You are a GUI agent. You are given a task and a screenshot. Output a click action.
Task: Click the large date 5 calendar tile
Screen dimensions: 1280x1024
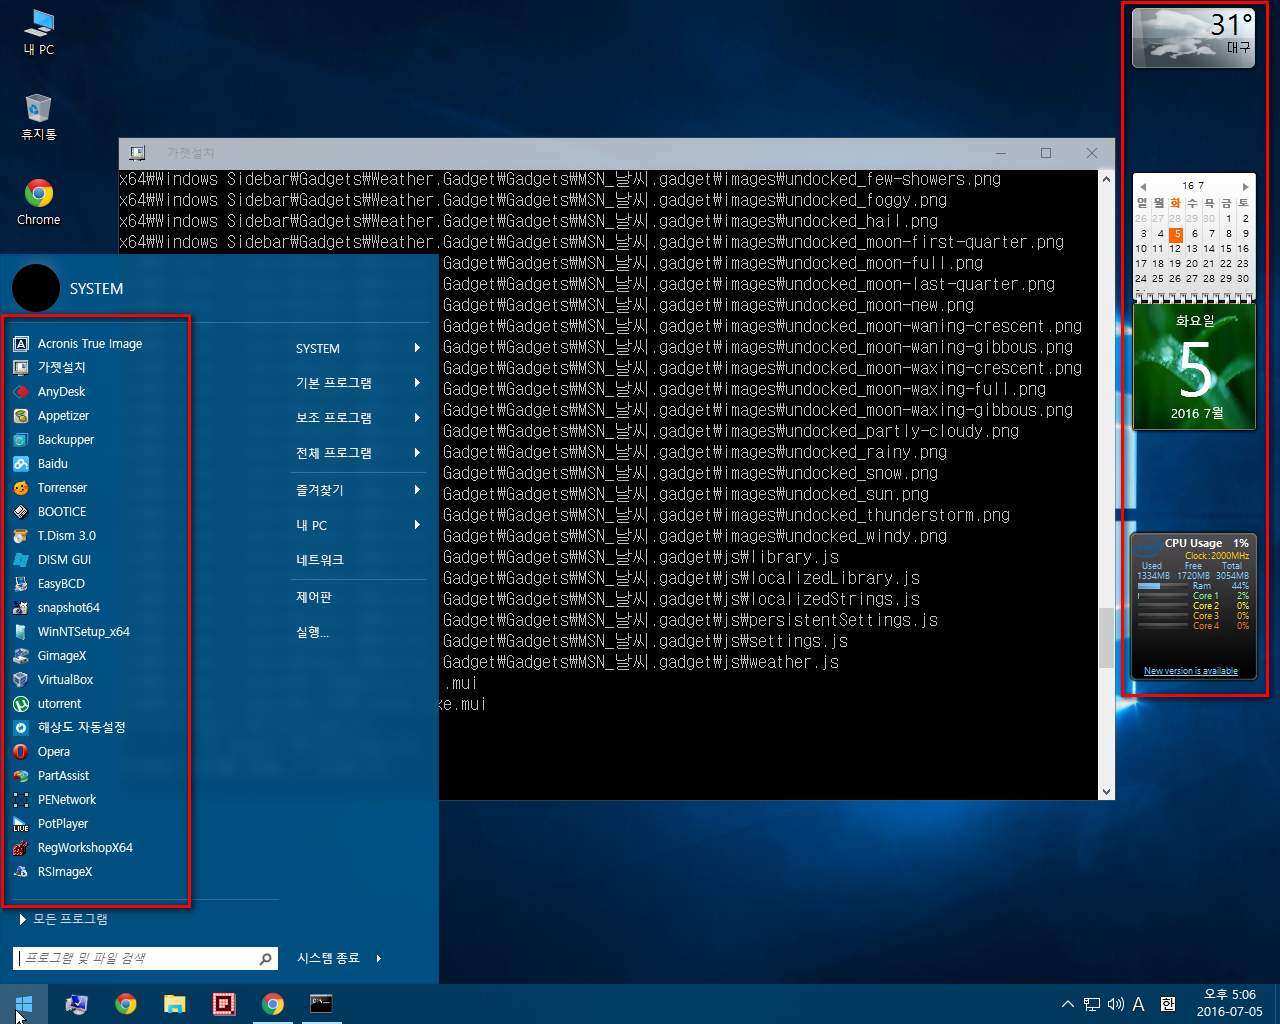tap(1194, 367)
